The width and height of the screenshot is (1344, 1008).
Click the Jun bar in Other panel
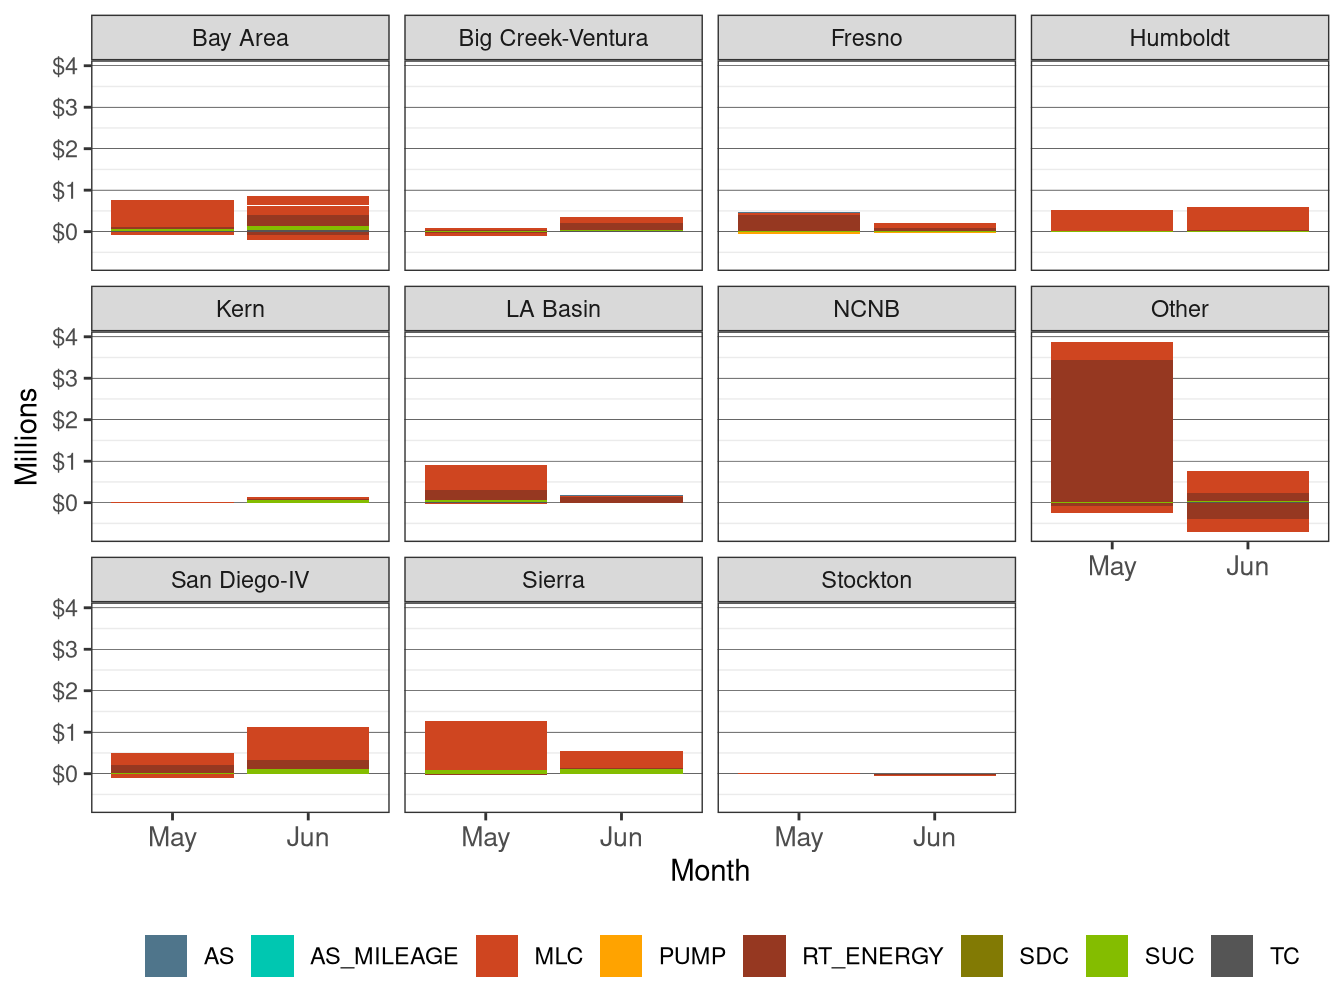click(1248, 501)
